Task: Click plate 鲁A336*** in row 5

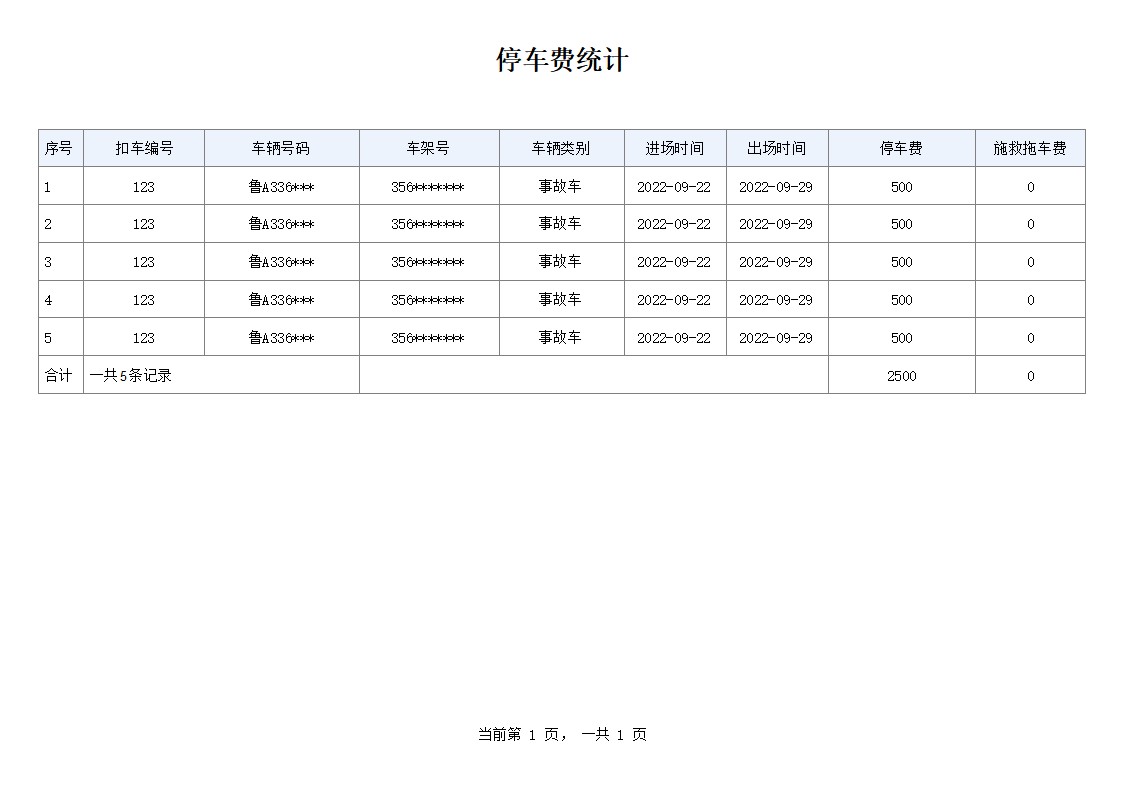Action: click(281, 339)
